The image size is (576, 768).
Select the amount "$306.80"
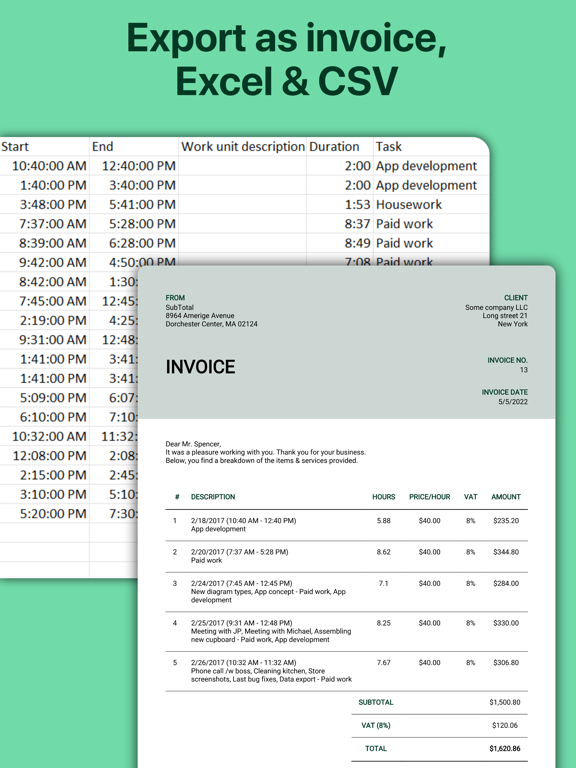(x=506, y=663)
